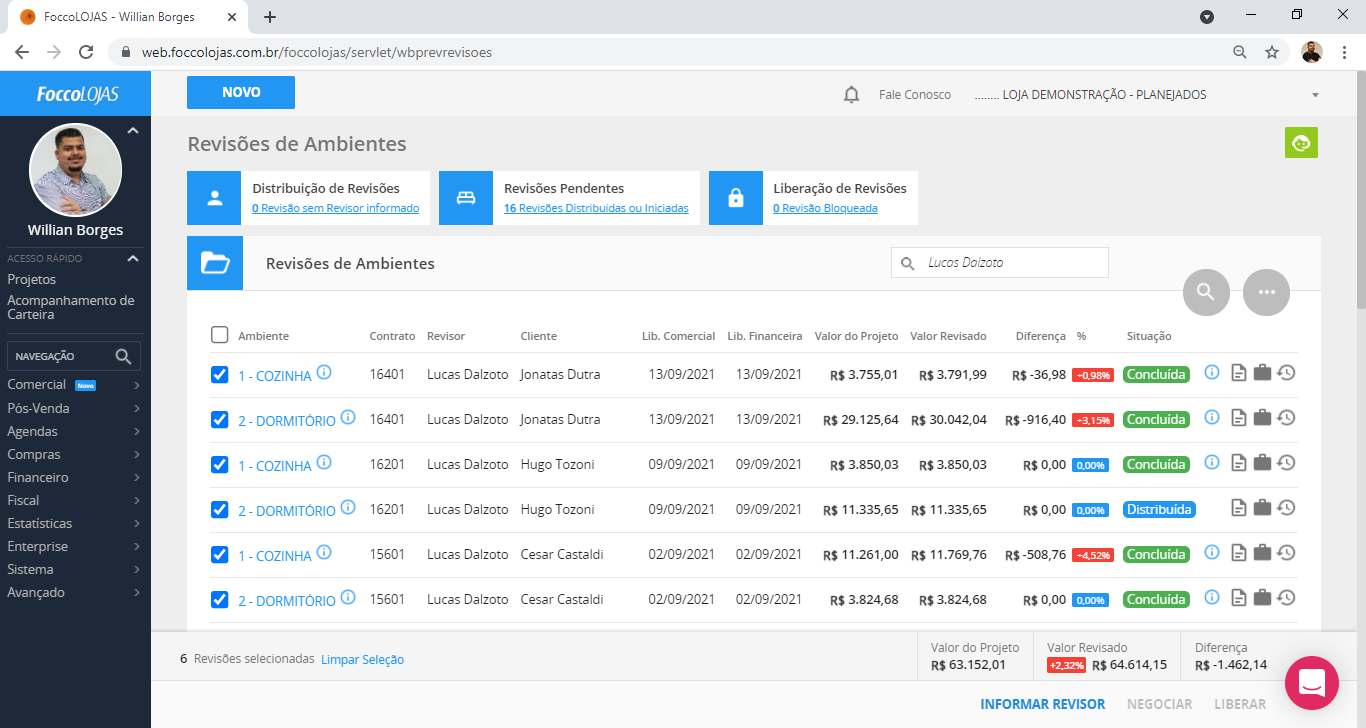The width and height of the screenshot is (1366, 728).
Task: Open the pink chat widget bubble
Action: (x=1311, y=683)
